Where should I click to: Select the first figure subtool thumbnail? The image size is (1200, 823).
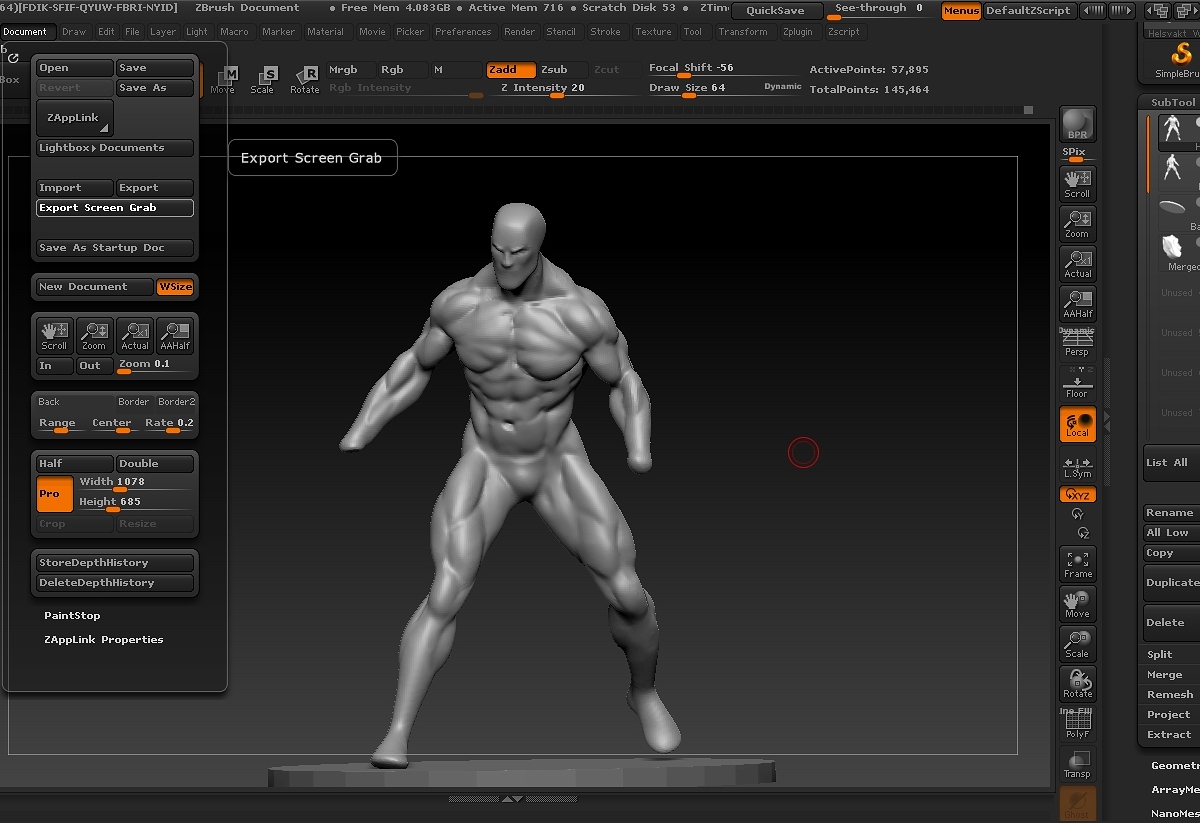pyautogui.click(x=1174, y=131)
